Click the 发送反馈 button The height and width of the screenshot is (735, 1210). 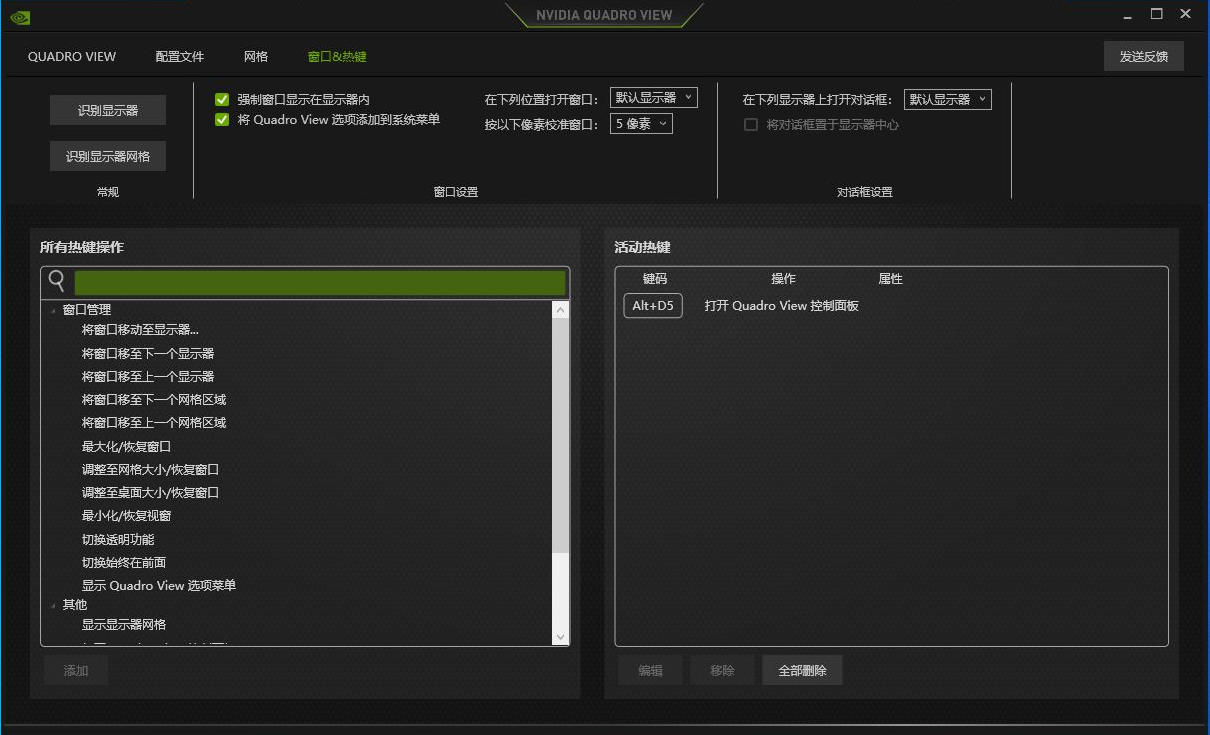pos(1143,56)
